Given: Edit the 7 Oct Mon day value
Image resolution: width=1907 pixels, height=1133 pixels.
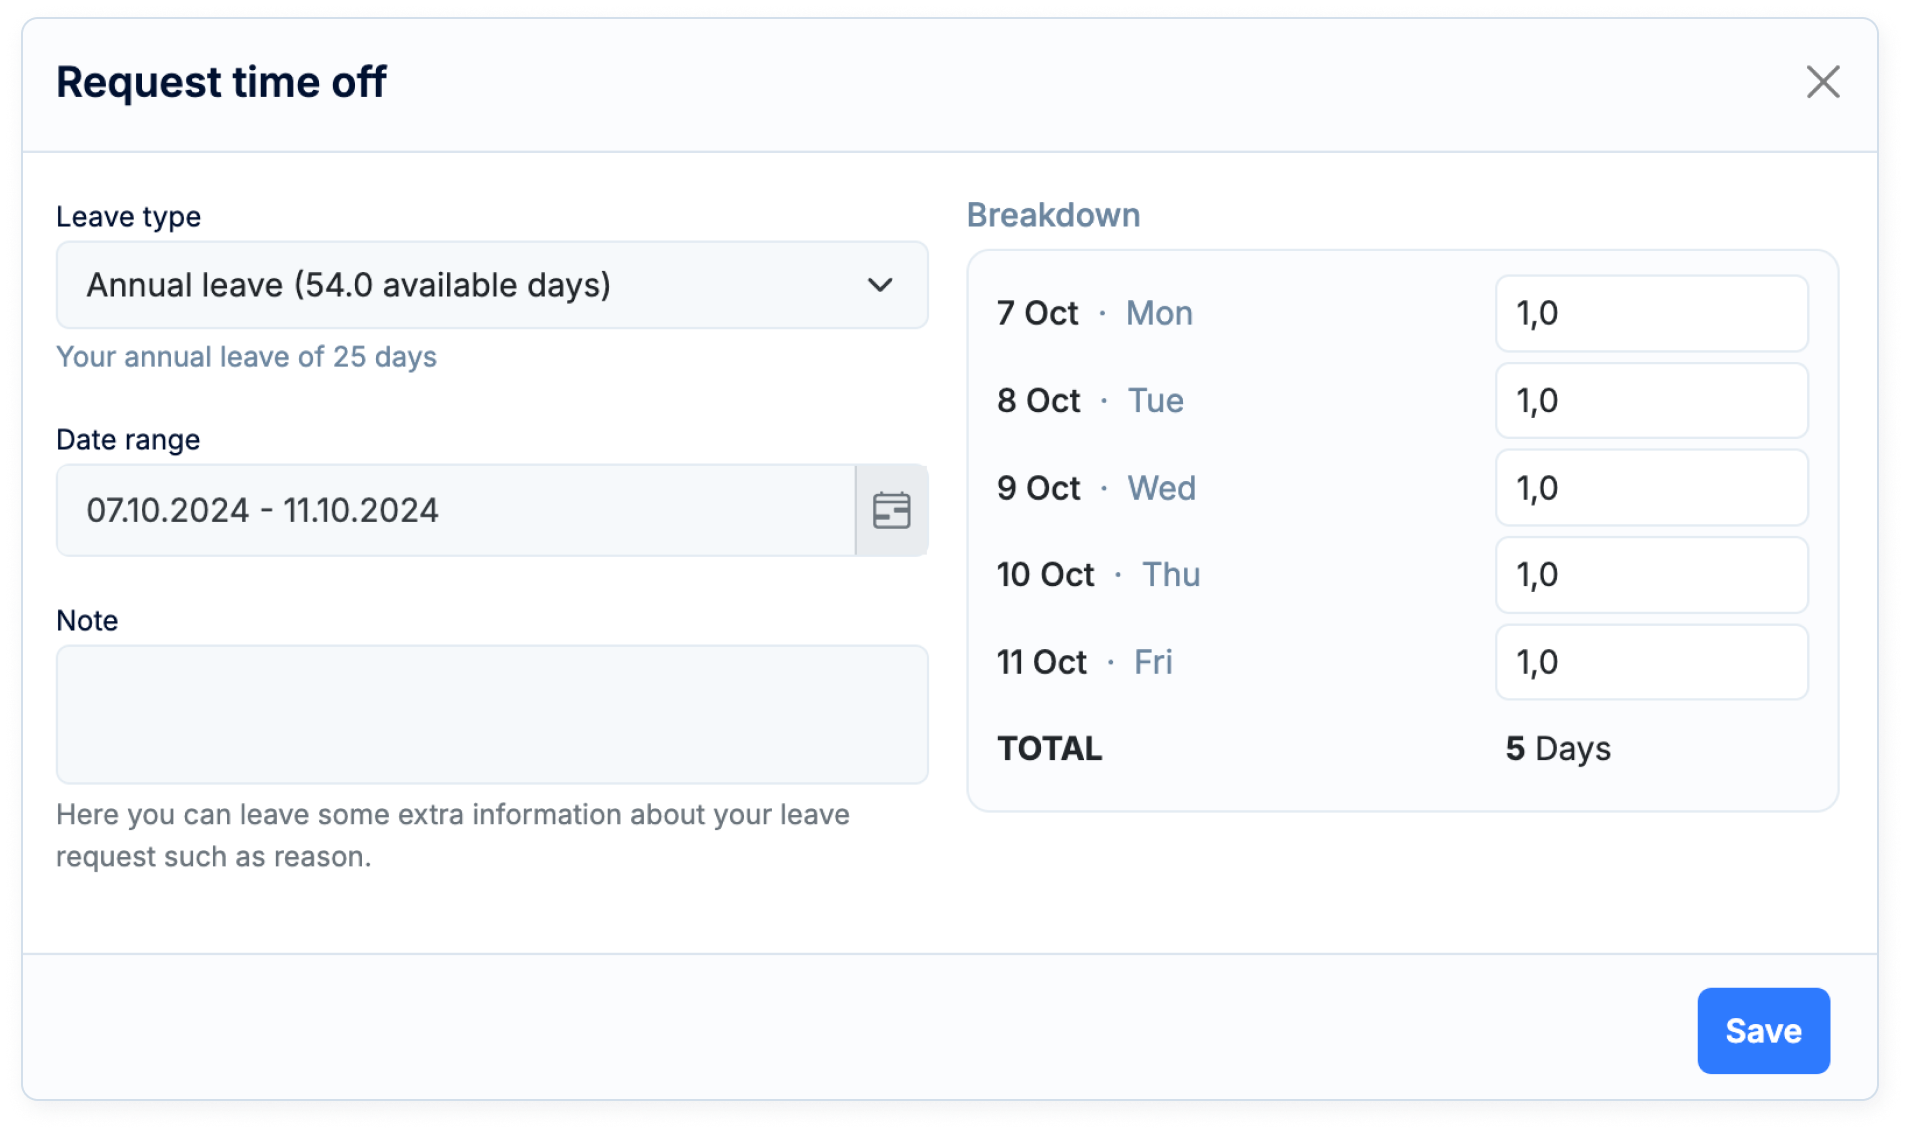Looking at the screenshot, I should point(1651,313).
